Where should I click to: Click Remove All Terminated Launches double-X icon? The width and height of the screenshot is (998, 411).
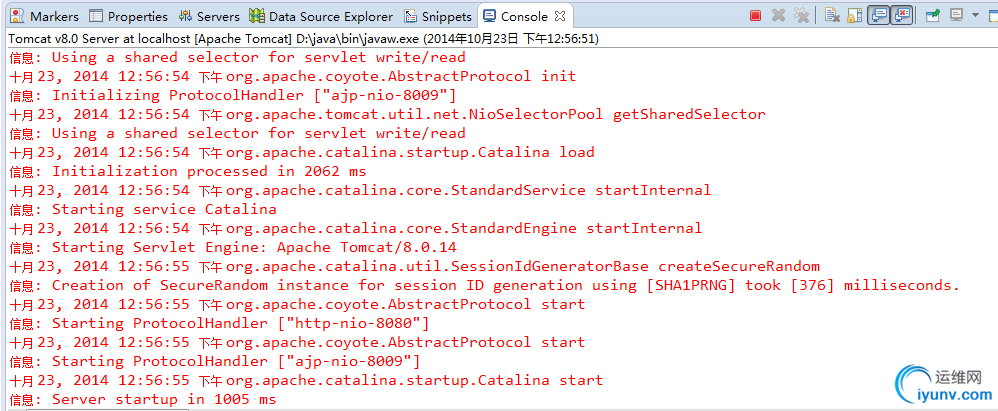click(x=801, y=16)
